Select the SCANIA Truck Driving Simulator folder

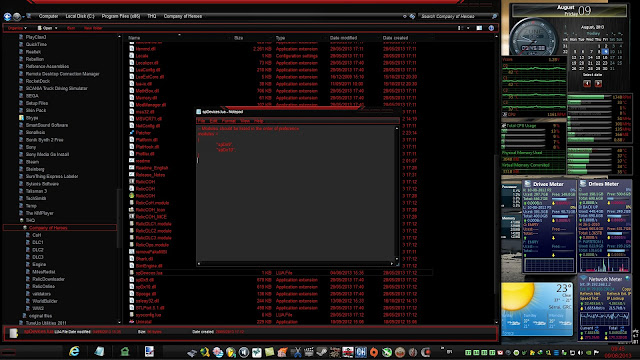click(56, 89)
